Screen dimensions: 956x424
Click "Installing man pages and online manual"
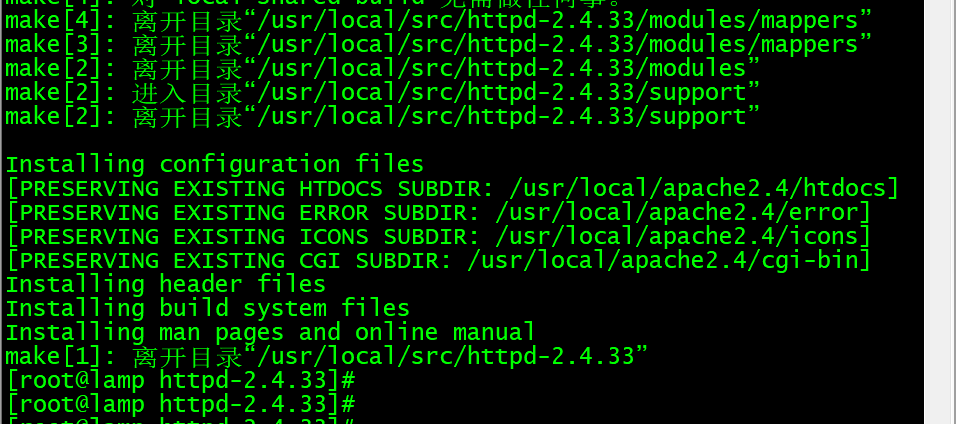coord(270,332)
